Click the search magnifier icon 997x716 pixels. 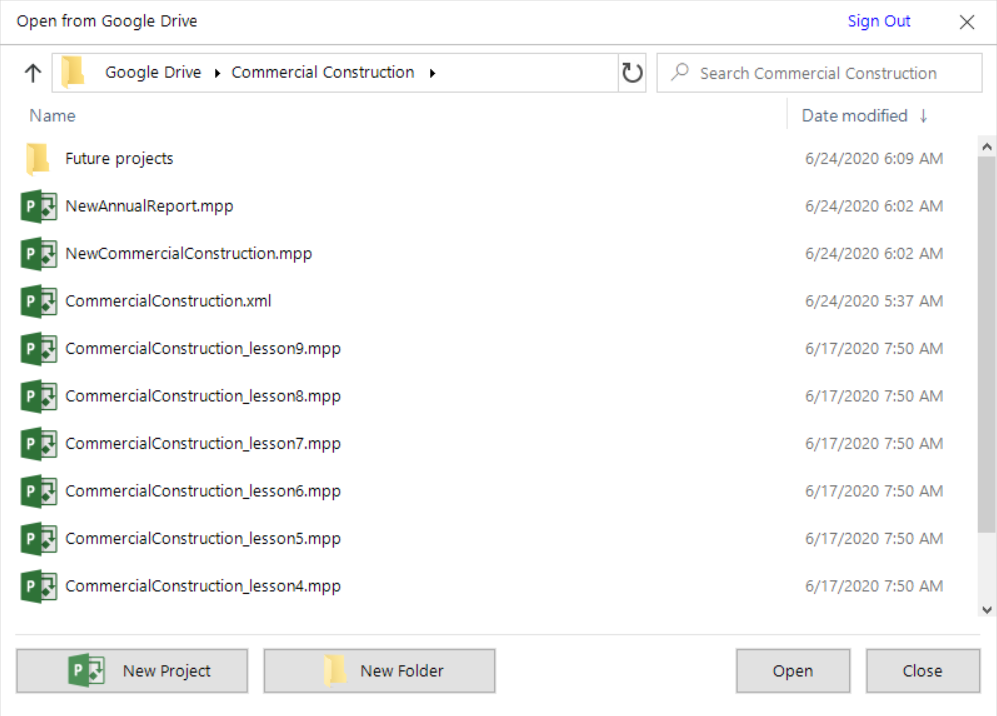click(680, 72)
